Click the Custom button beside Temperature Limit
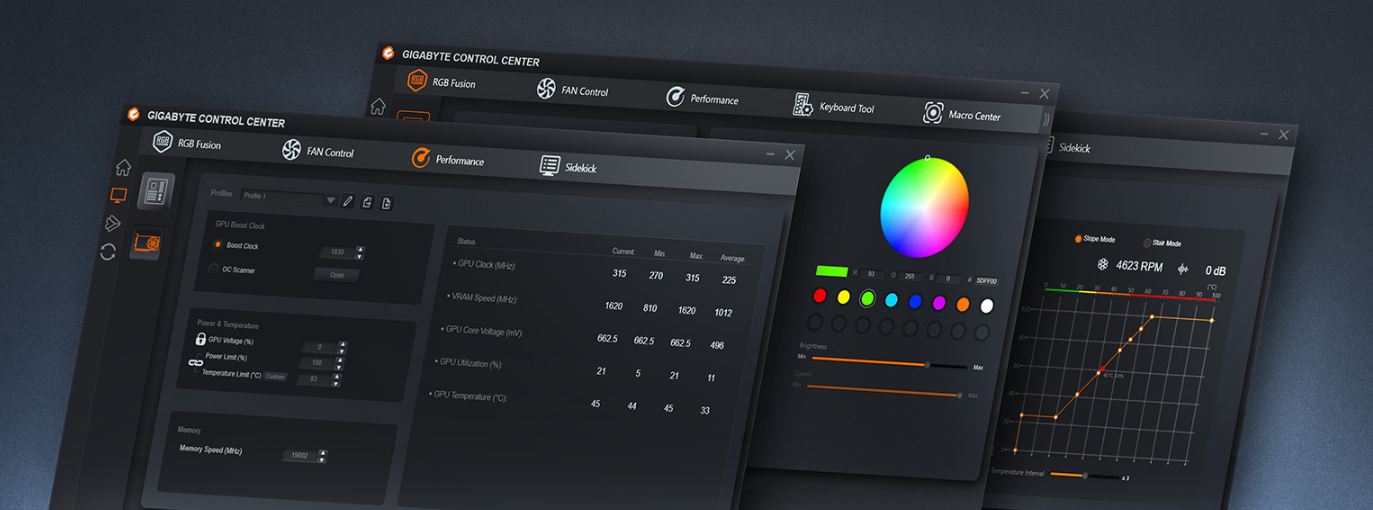 tap(276, 376)
